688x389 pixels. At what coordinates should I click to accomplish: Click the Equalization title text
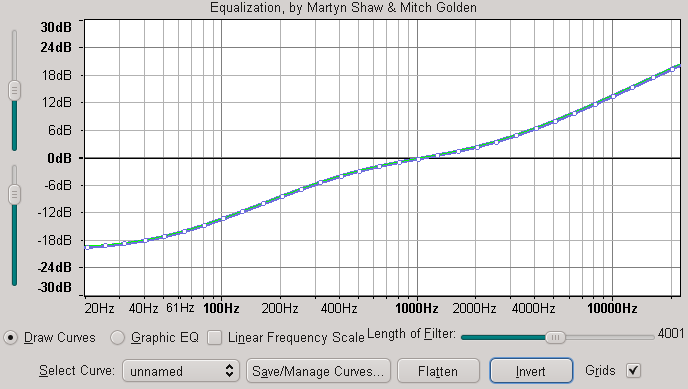point(344,7)
